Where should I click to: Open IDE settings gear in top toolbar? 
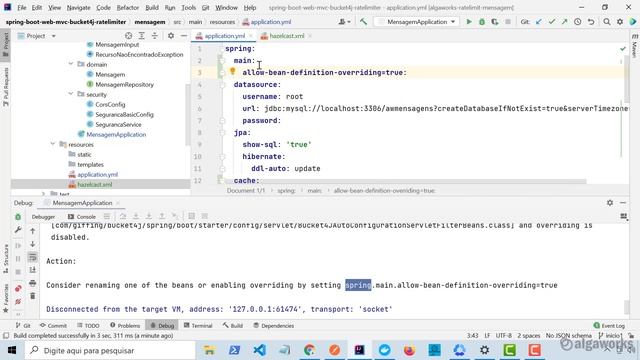620,22
